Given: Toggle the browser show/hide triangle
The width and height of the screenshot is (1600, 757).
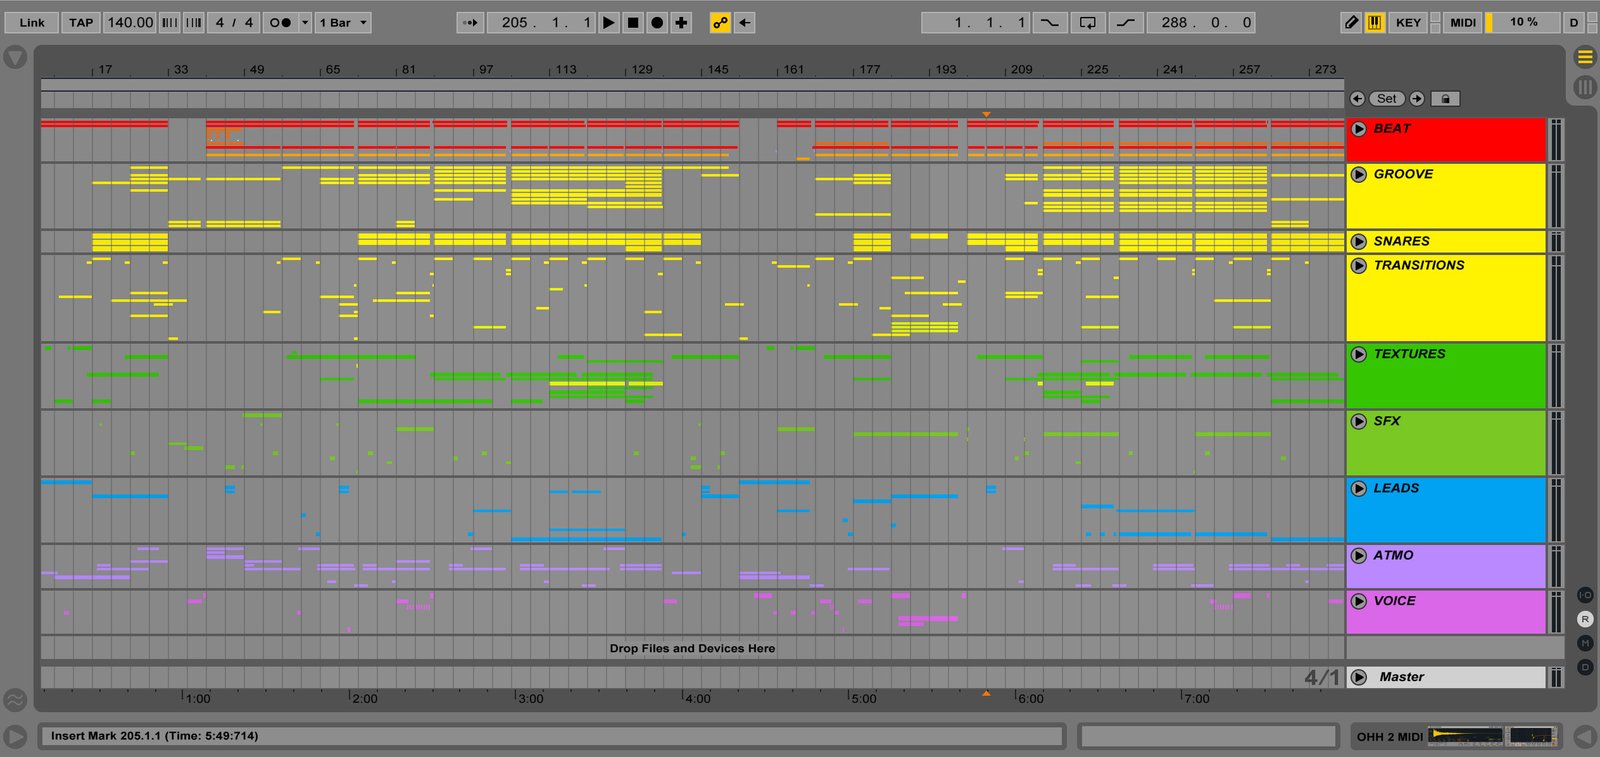Looking at the screenshot, I should click(15, 58).
